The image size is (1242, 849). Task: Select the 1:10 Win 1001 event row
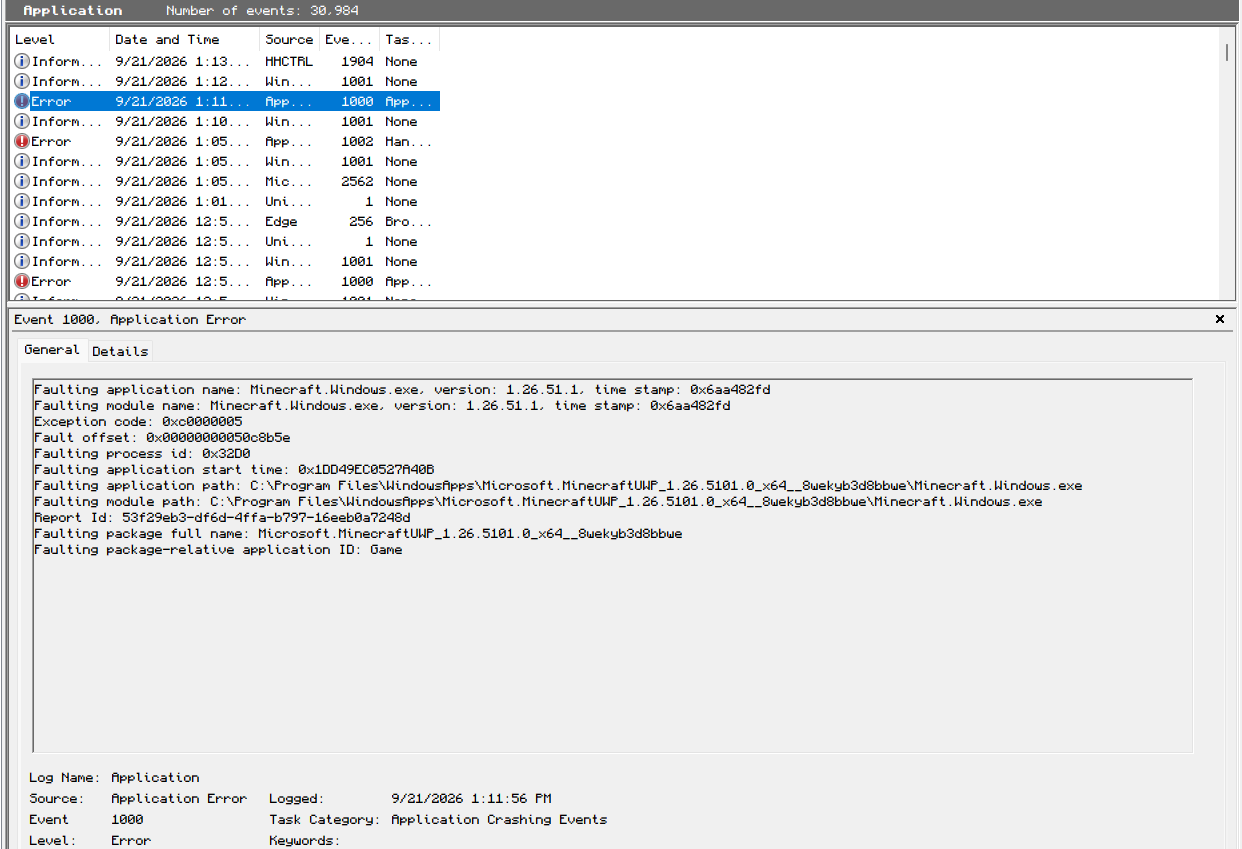tap(226, 121)
